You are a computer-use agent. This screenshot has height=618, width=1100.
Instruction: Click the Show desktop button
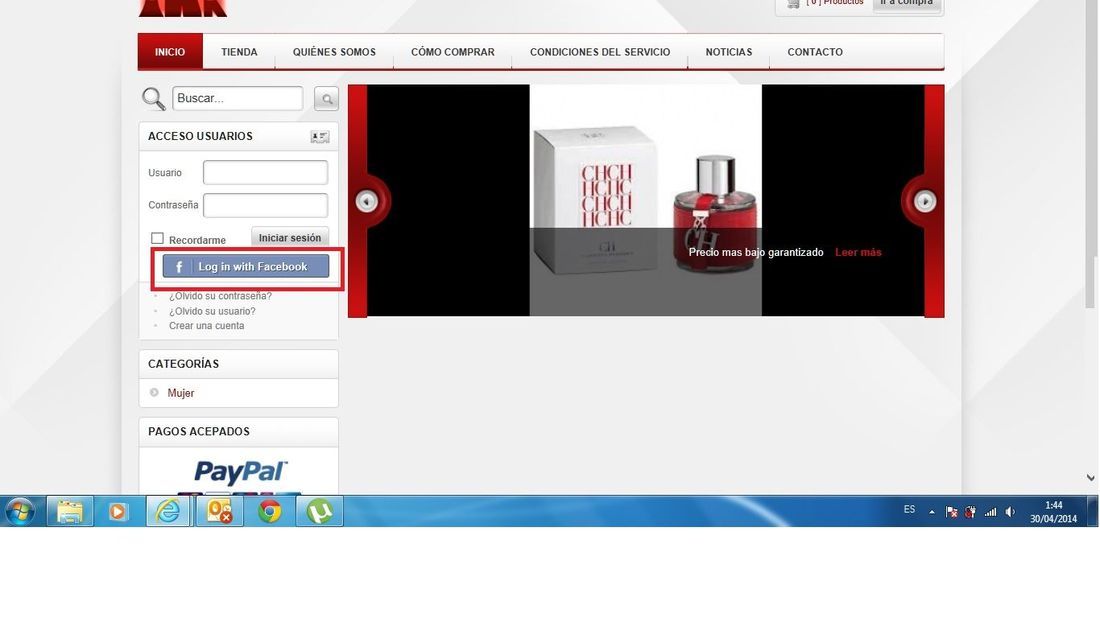[x=1092, y=511]
